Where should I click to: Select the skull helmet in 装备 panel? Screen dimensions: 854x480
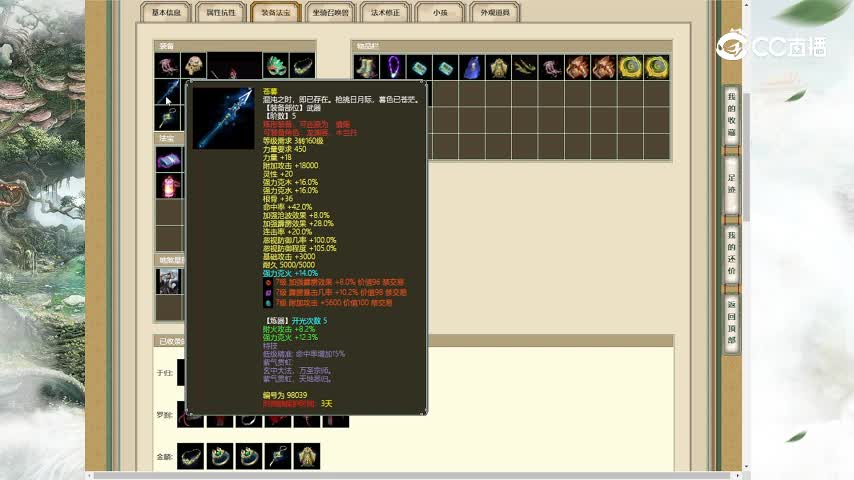click(194, 66)
